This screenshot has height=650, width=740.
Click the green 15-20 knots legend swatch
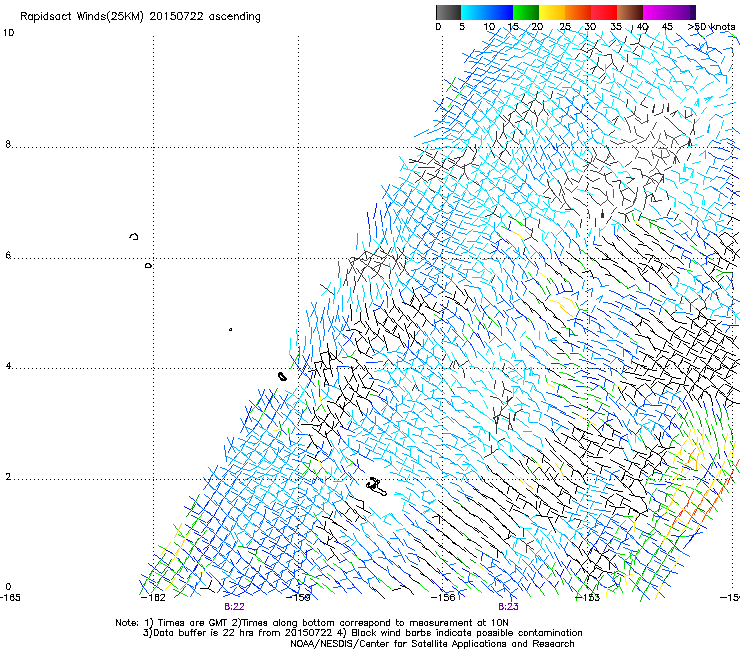pos(526,12)
